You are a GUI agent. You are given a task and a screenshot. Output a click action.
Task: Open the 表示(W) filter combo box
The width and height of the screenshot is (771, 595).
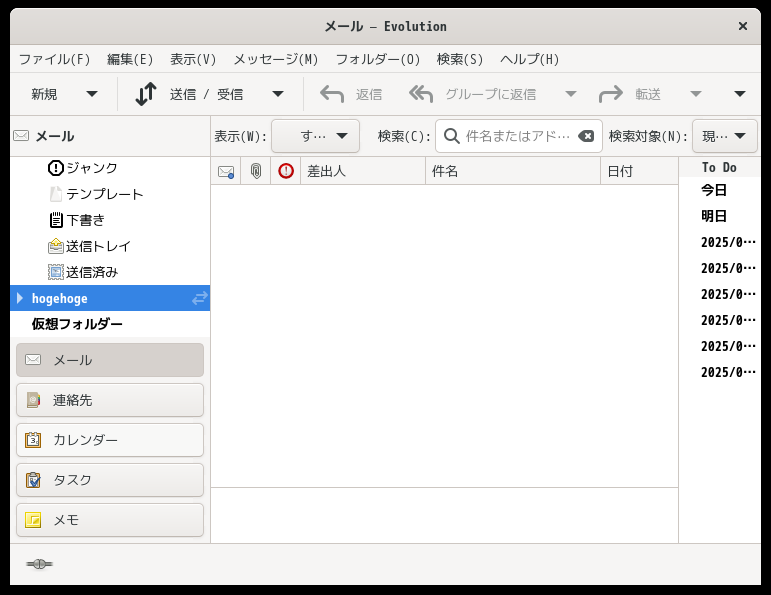pos(315,136)
